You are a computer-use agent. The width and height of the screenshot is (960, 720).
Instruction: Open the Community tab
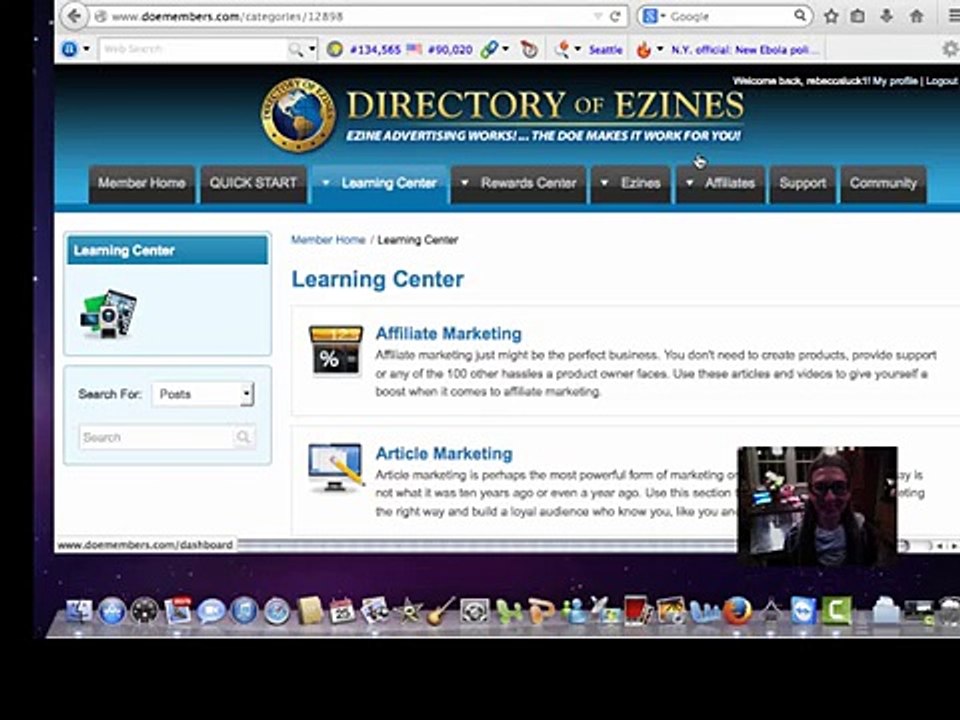[883, 183]
